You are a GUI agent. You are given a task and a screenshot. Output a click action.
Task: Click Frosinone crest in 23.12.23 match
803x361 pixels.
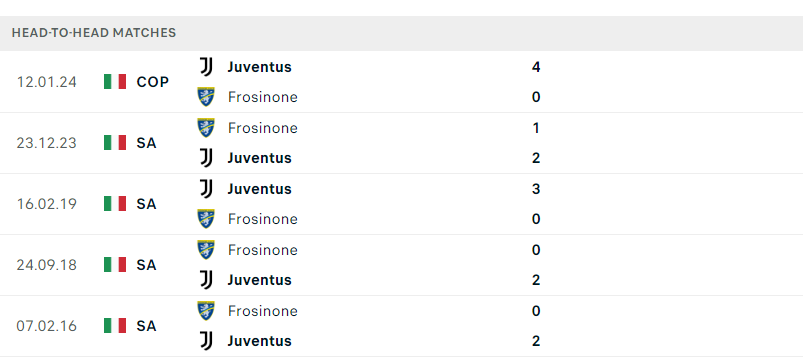206,128
